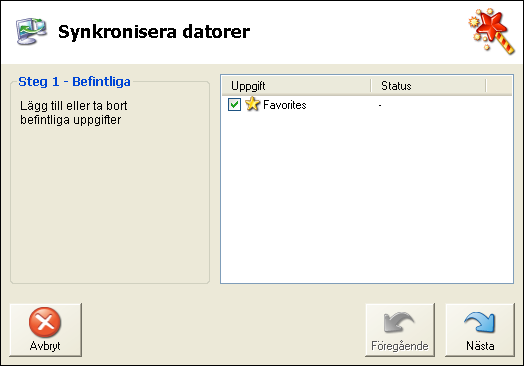The image size is (524, 366).
Task: Click the magic wand wizard icon
Action: click(x=491, y=31)
